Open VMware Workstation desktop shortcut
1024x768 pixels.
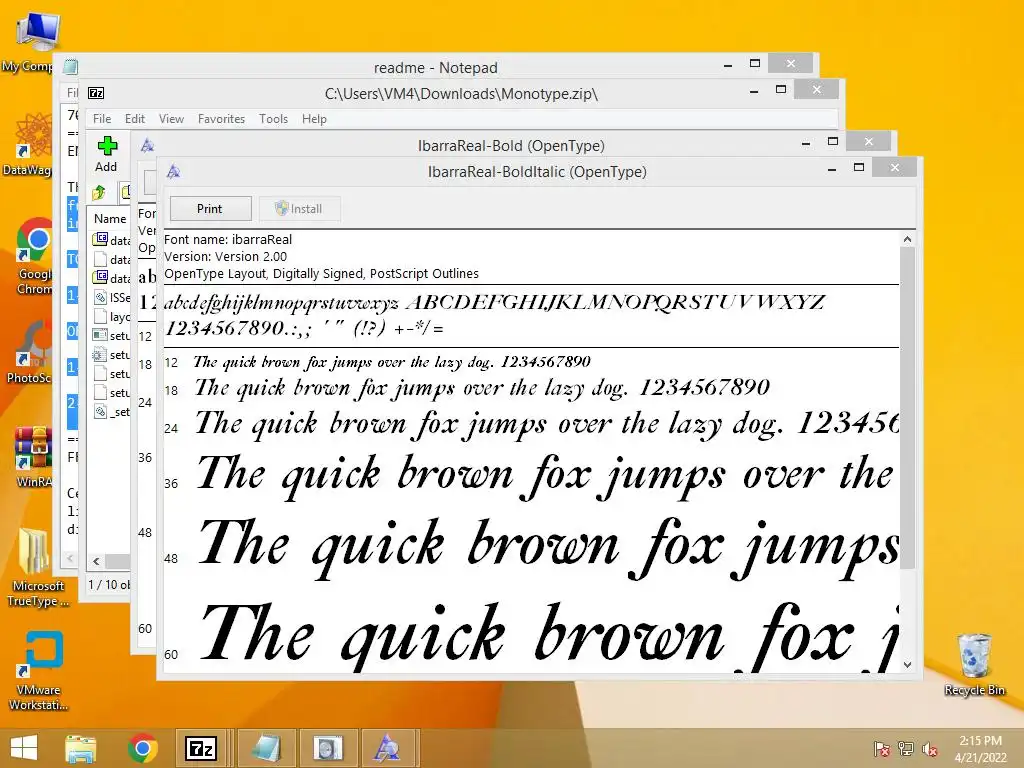click(x=38, y=671)
